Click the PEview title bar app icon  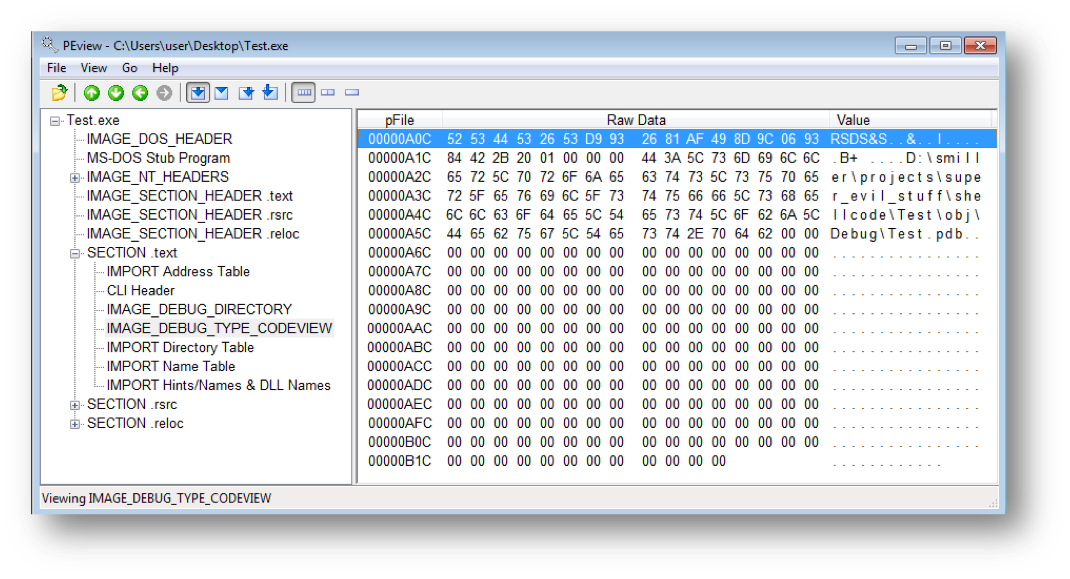pyautogui.click(x=49, y=45)
